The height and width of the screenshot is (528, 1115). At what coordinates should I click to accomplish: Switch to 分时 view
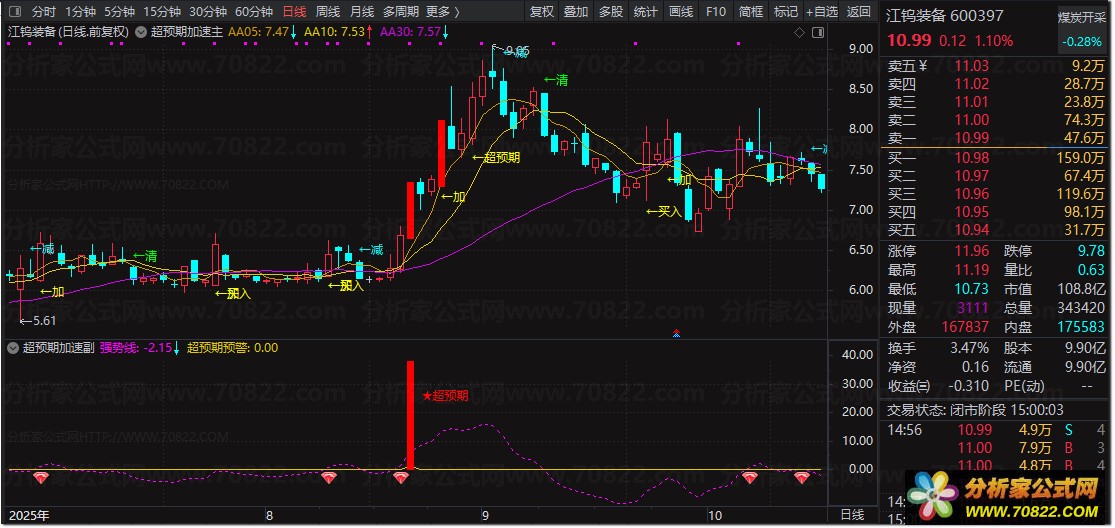43,11
